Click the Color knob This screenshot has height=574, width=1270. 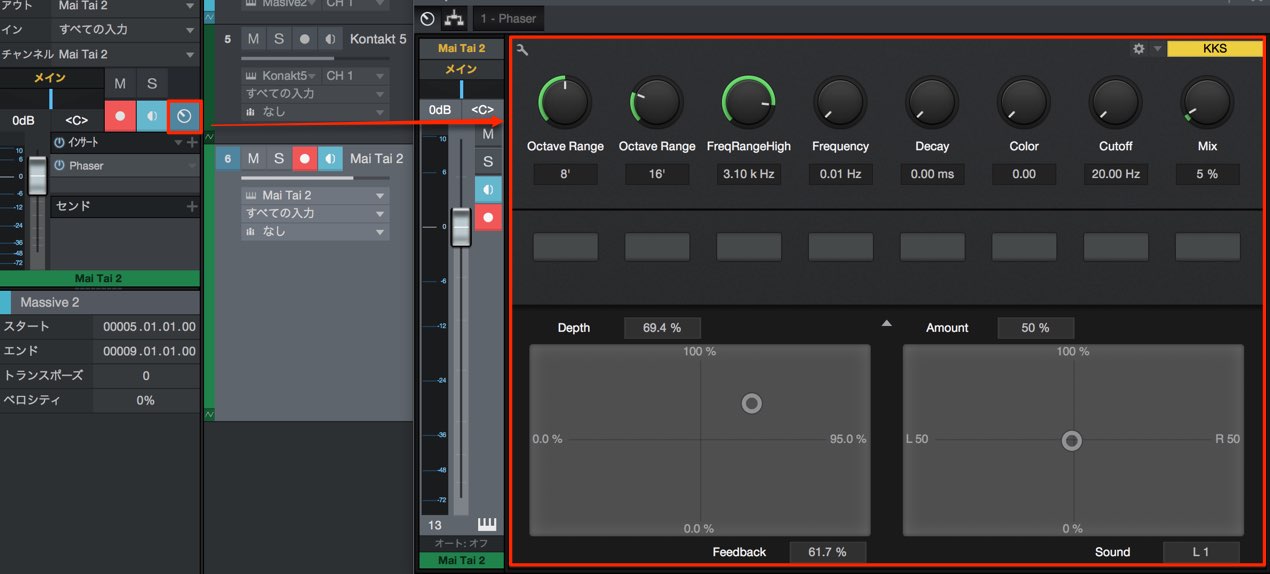(1024, 102)
